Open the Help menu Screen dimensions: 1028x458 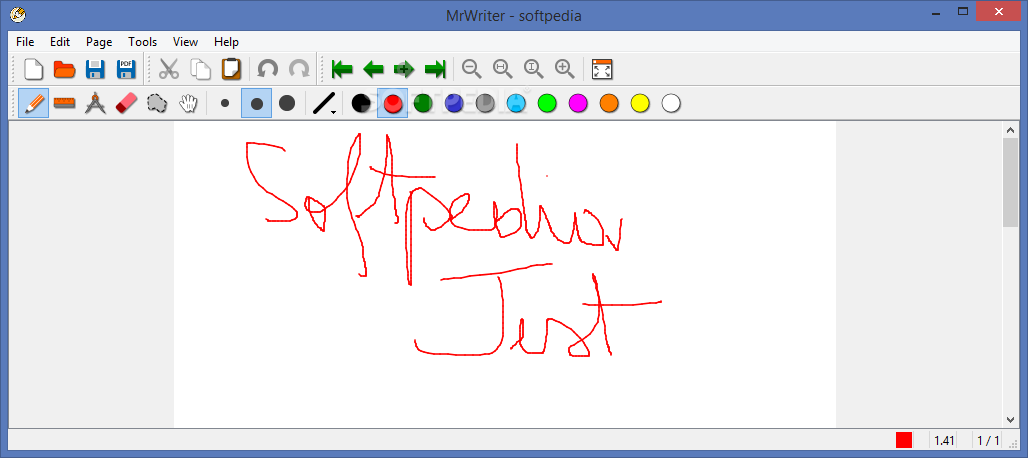226,41
